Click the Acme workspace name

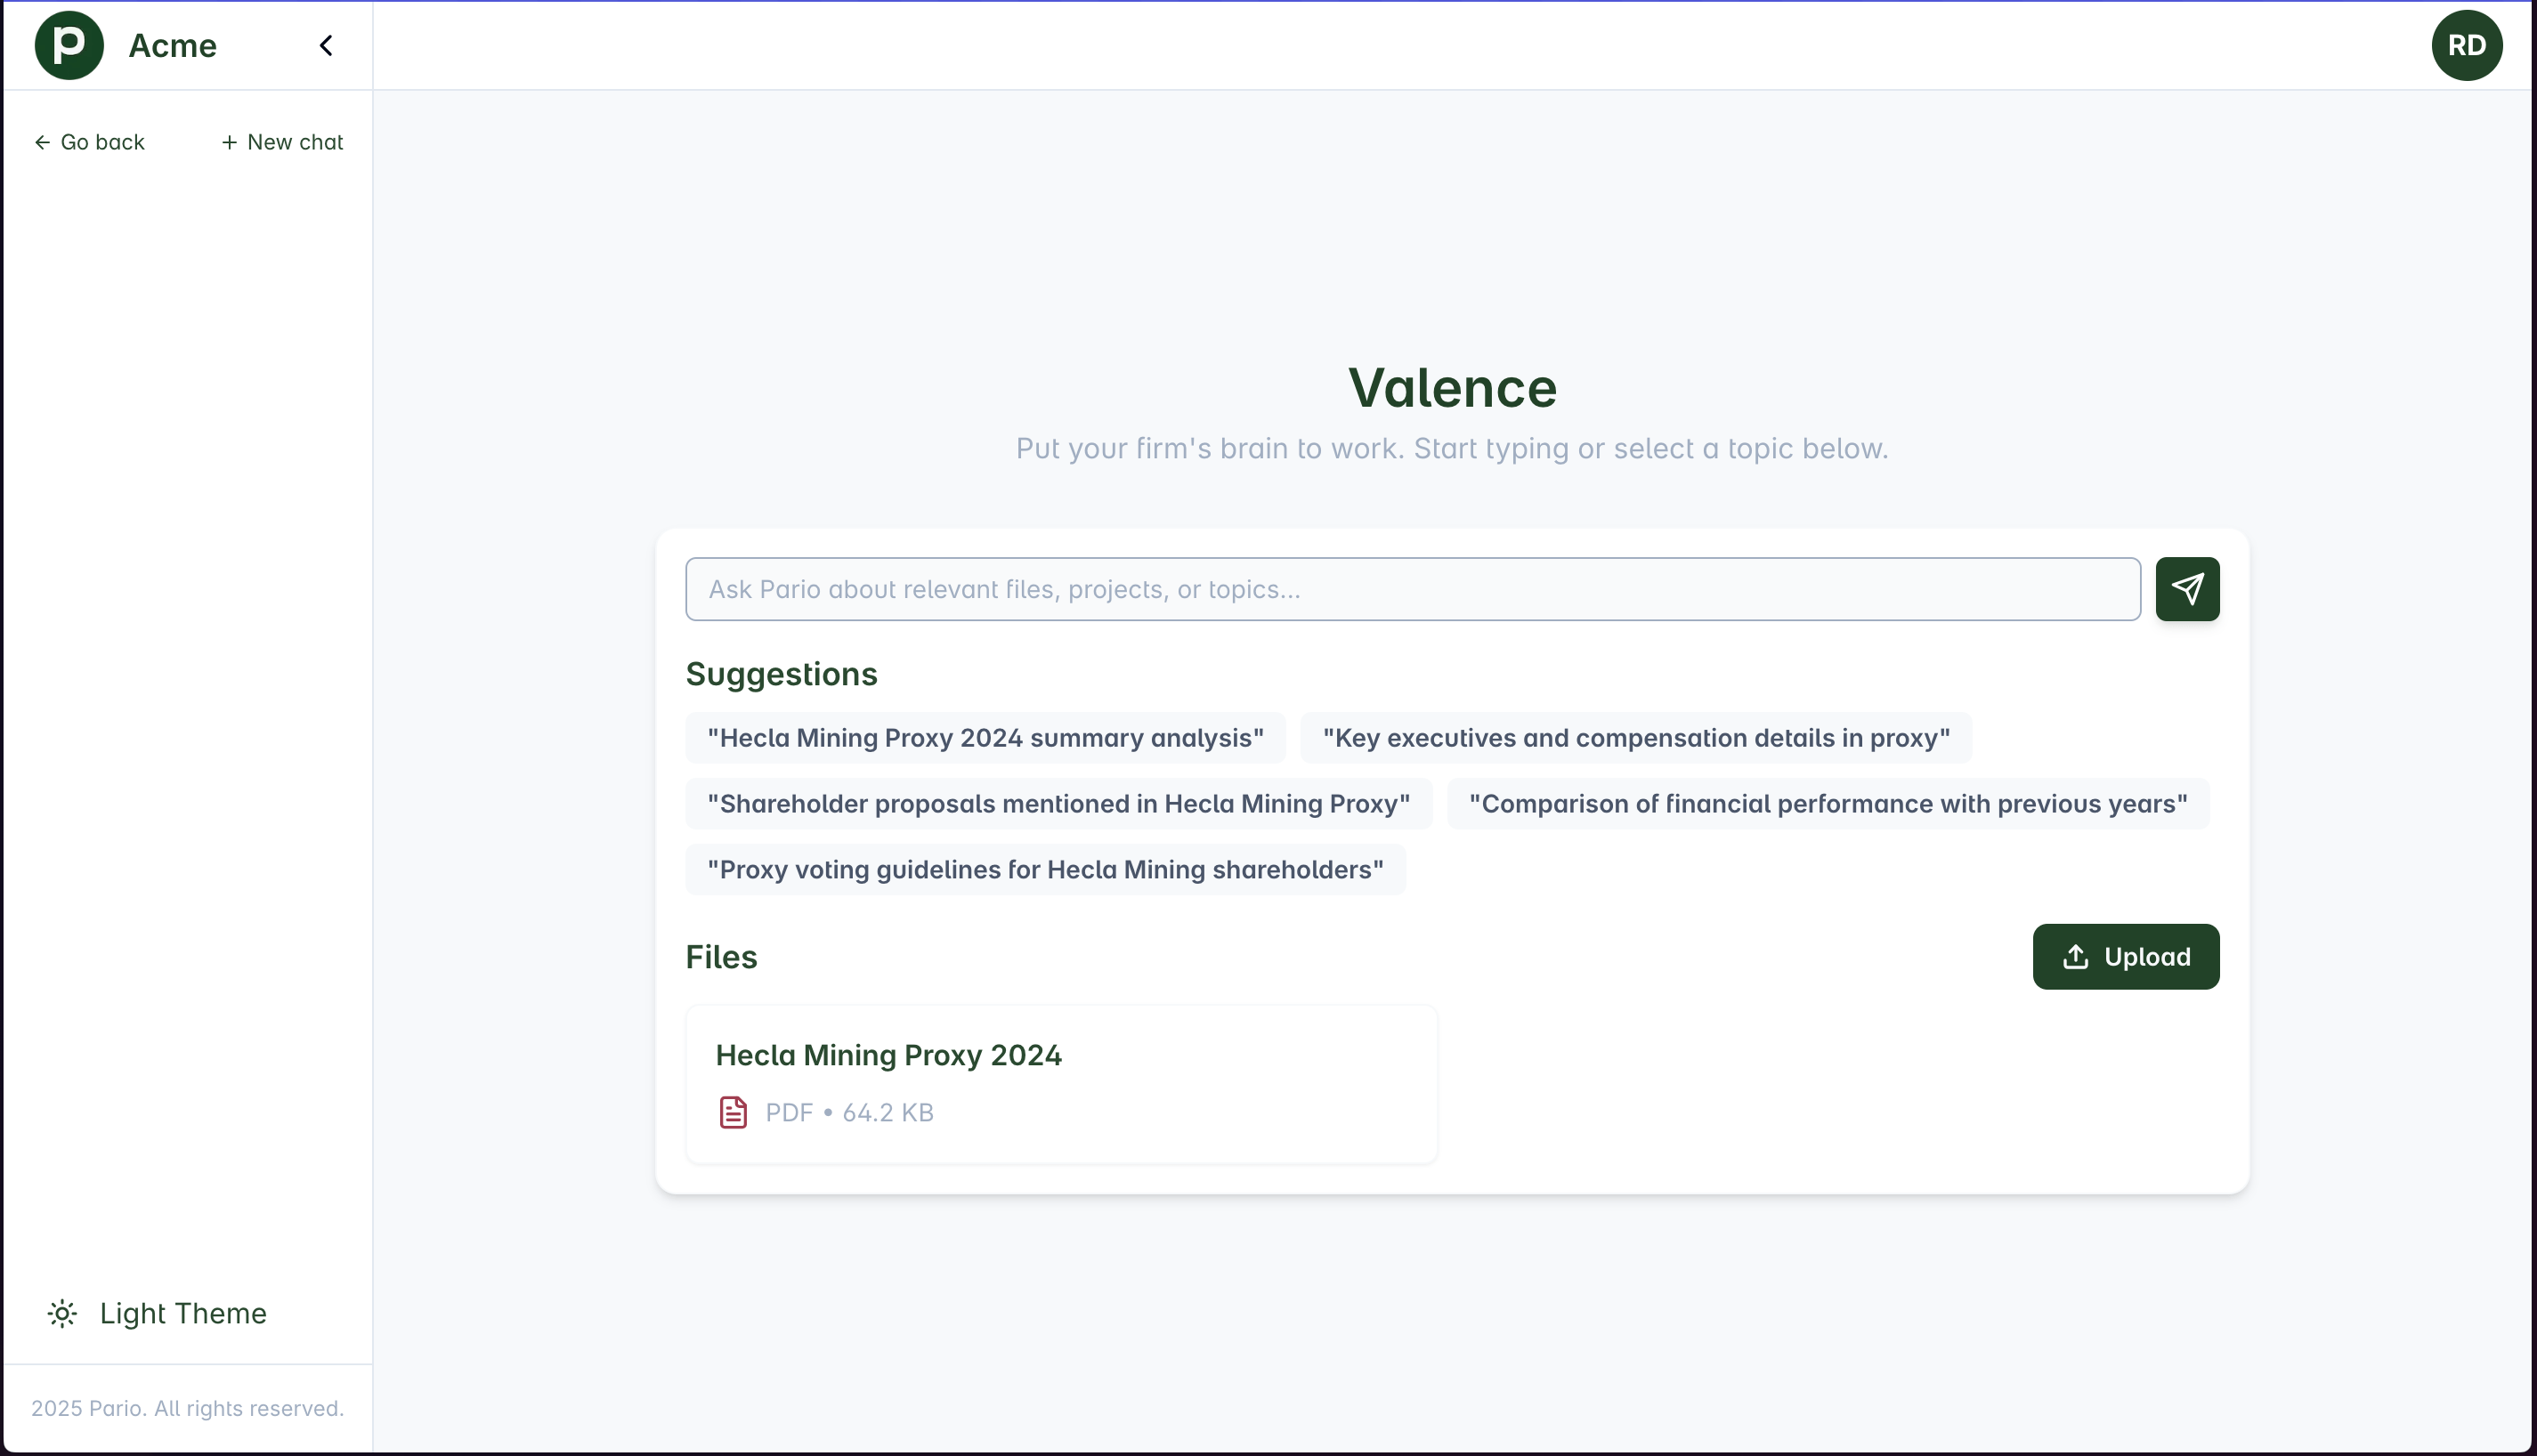pyautogui.click(x=172, y=45)
